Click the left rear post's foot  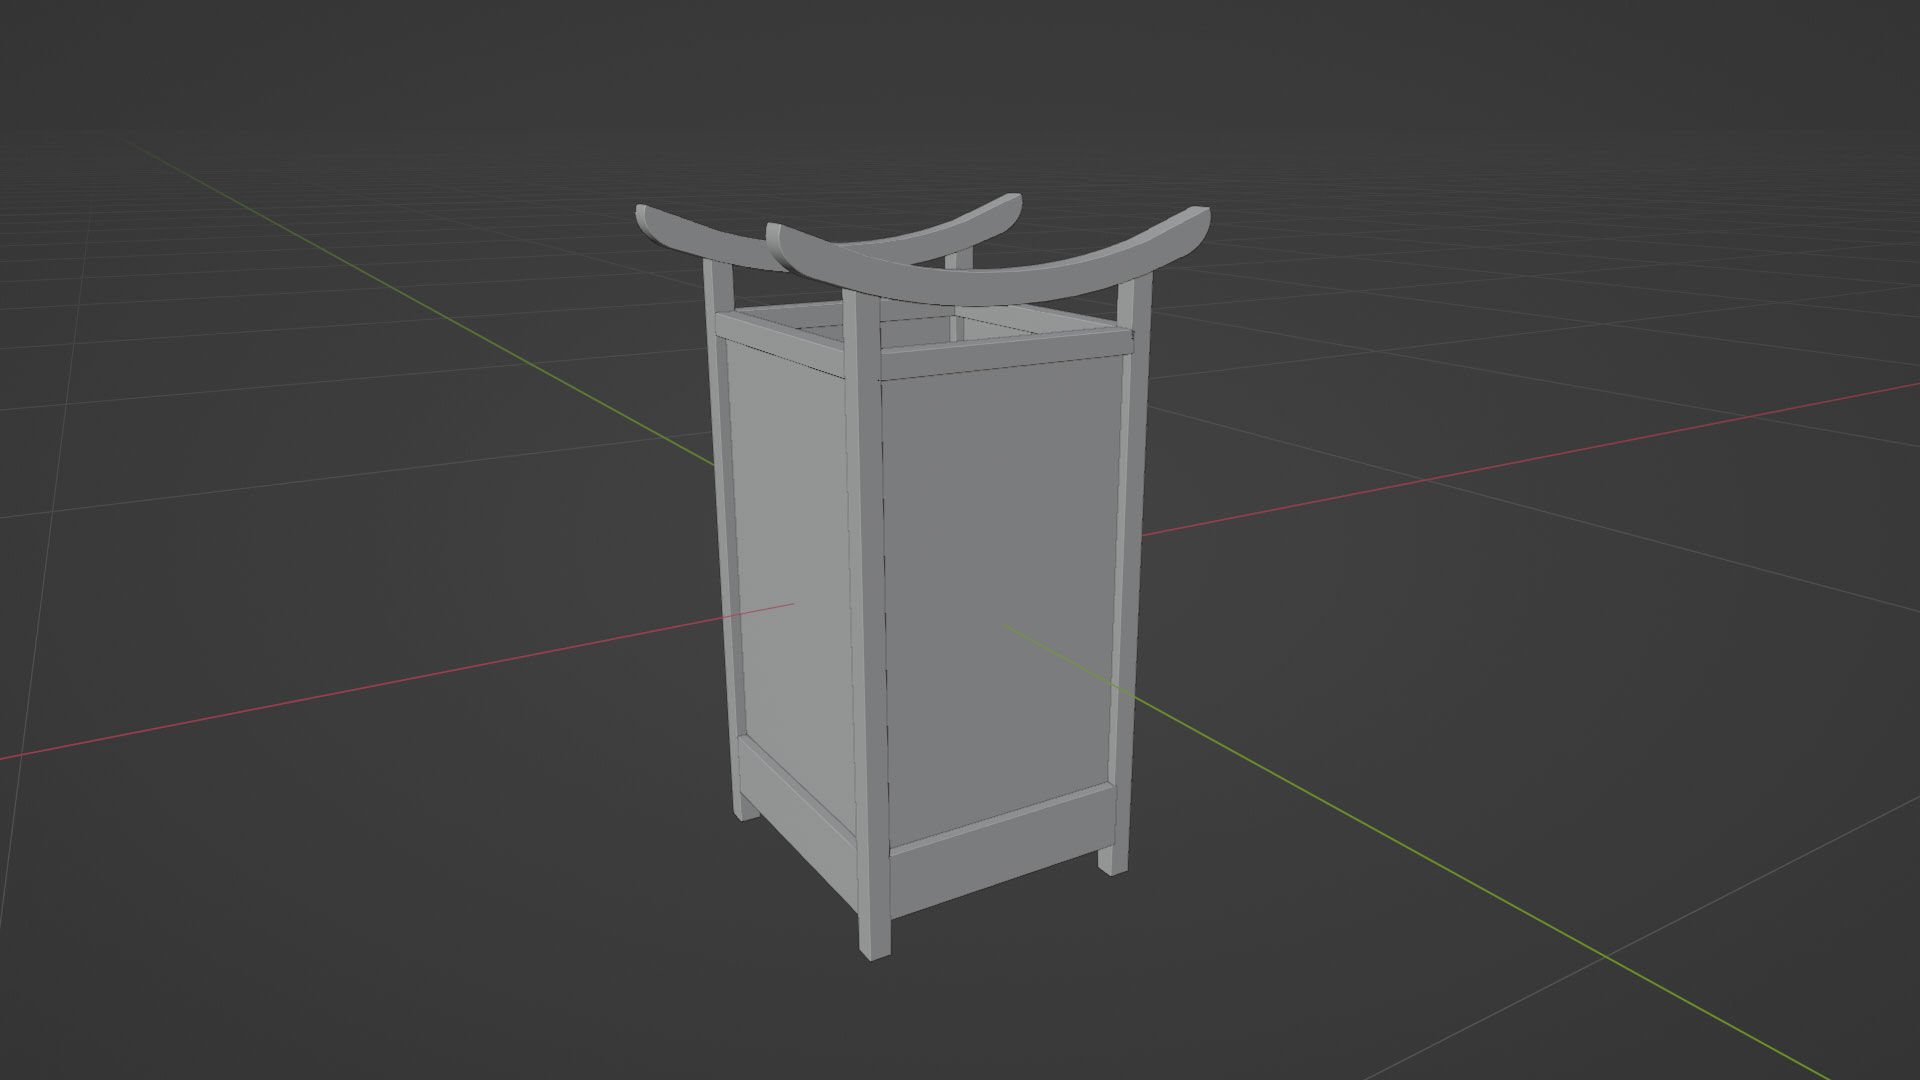tap(745, 808)
